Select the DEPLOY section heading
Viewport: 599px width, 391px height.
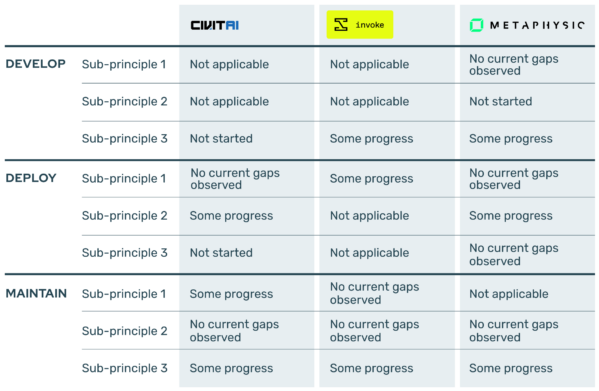(31, 178)
